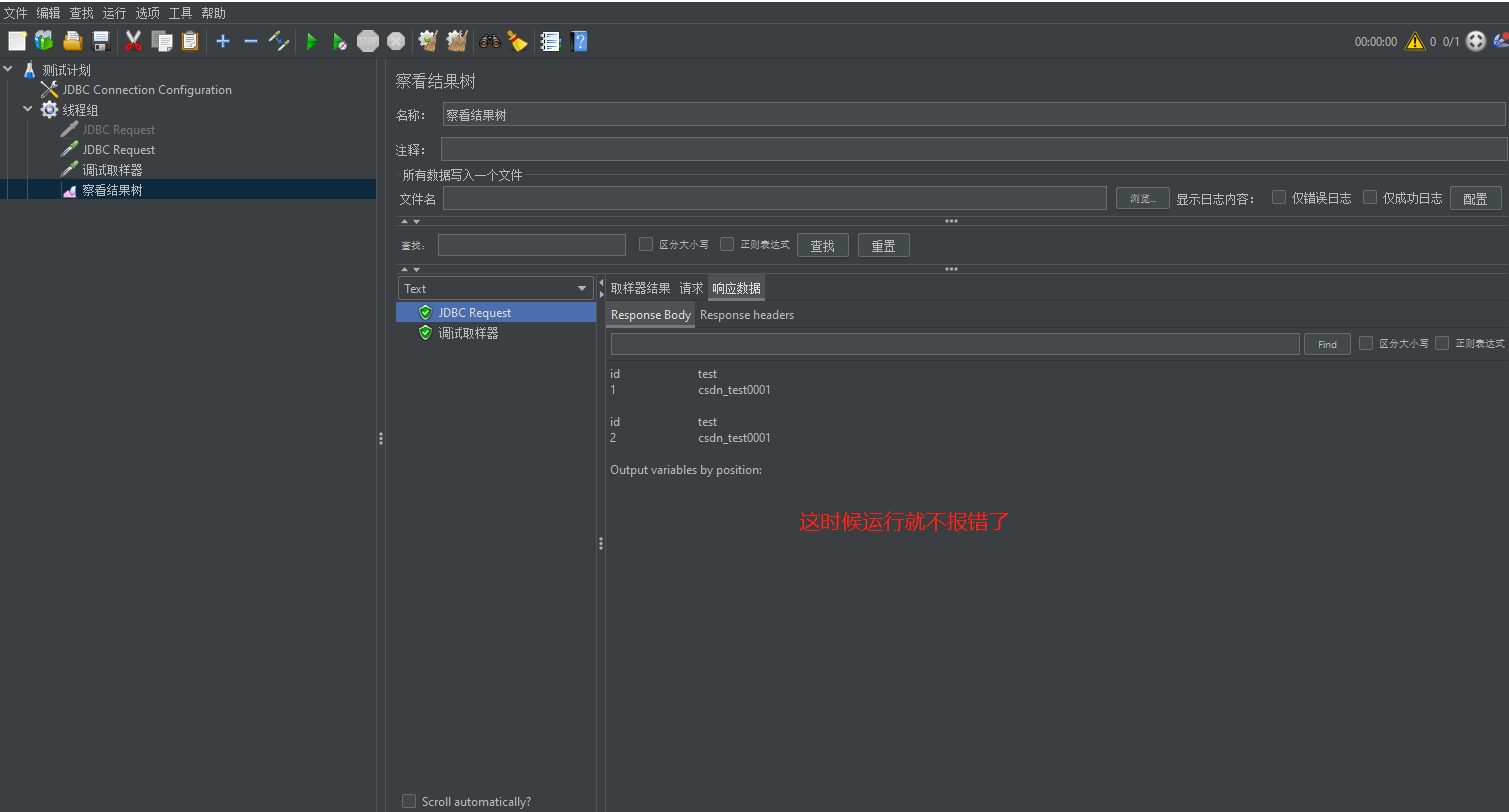Image resolution: width=1509 pixels, height=812 pixels.
Task: Clear results with single broom-gear icon
Action: tap(428, 41)
